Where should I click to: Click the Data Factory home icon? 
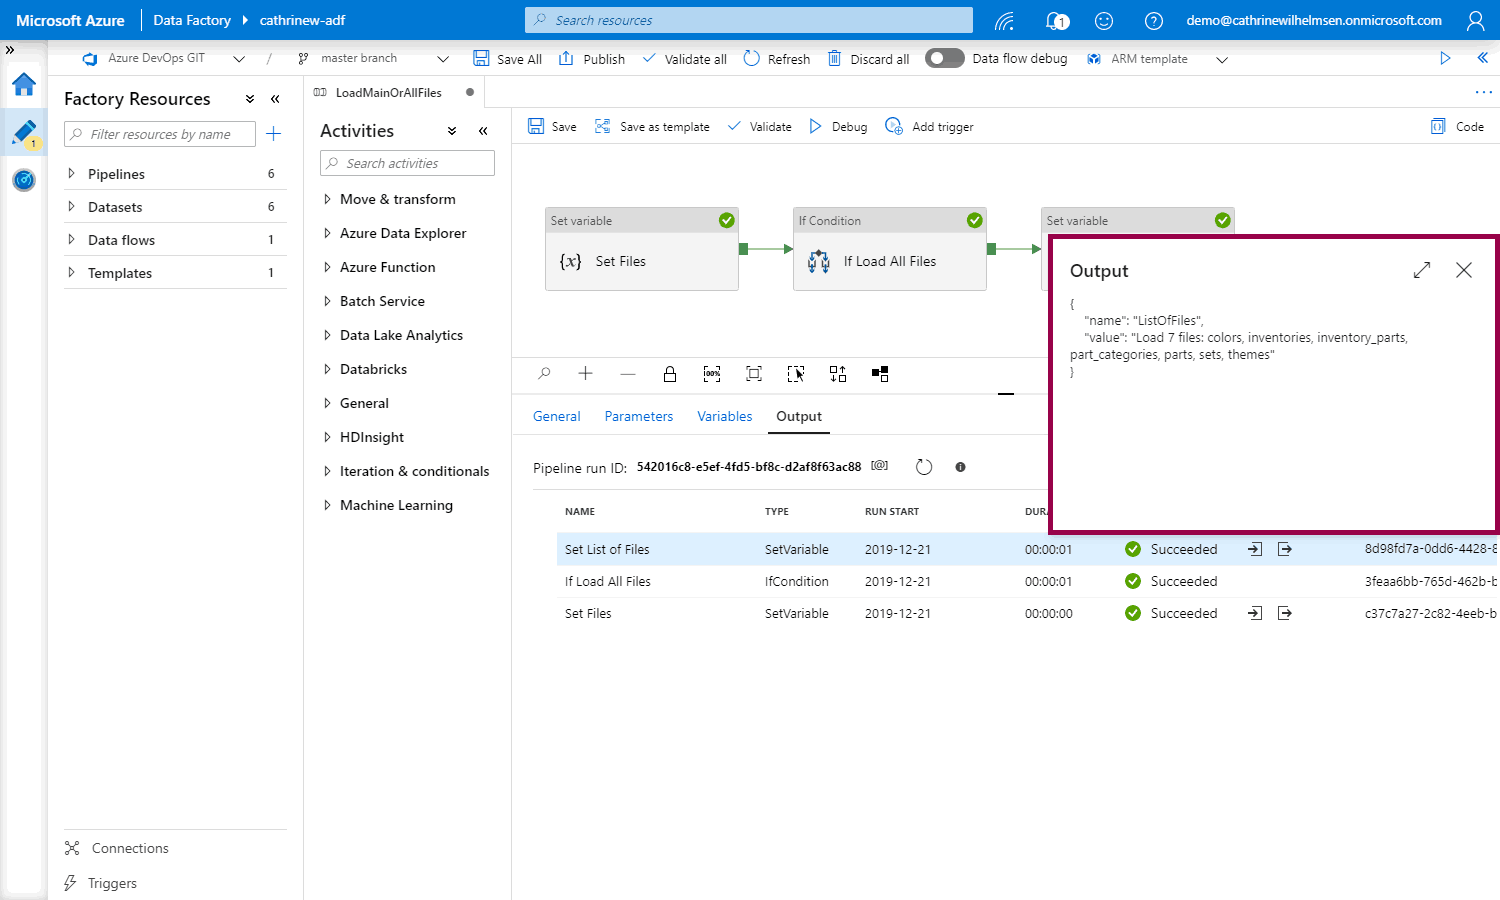pyautogui.click(x=24, y=84)
